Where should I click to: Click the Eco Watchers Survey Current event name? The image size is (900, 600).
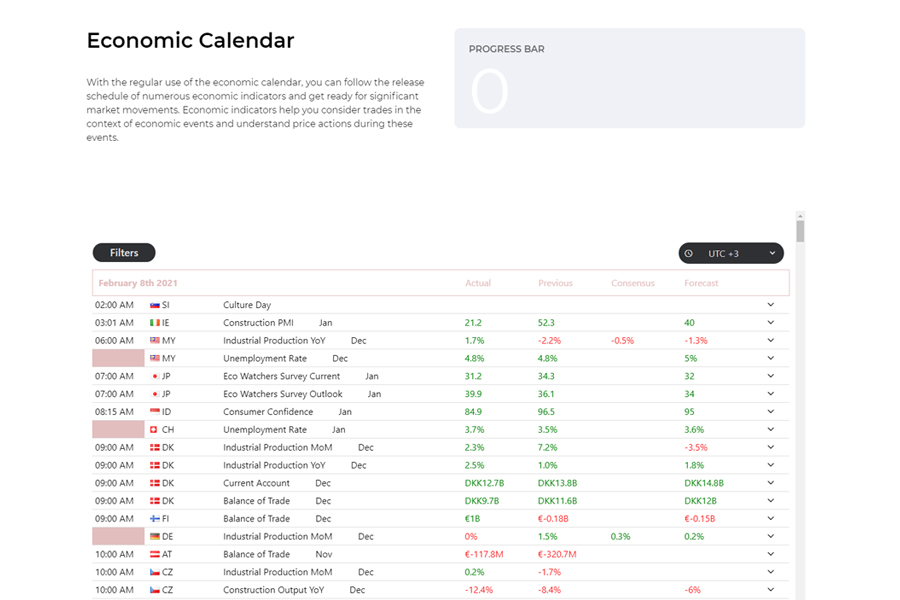(x=281, y=376)
